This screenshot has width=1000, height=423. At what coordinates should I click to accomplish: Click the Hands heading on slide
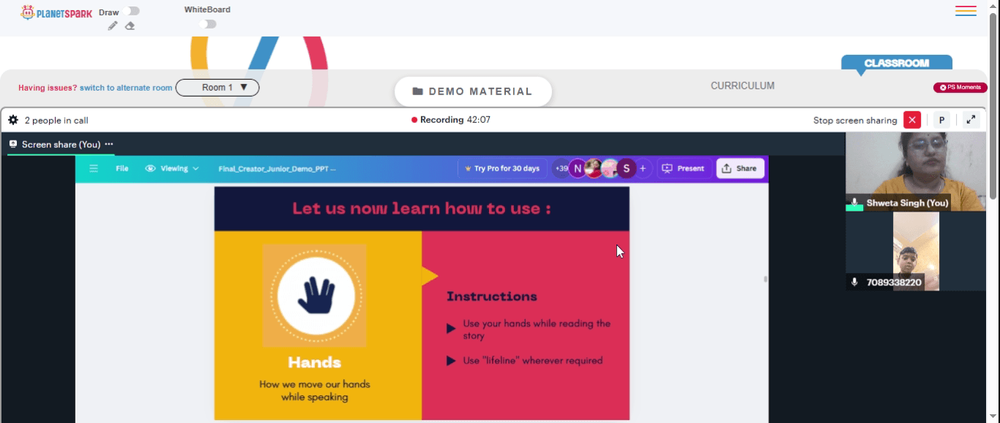click(314, 362)
